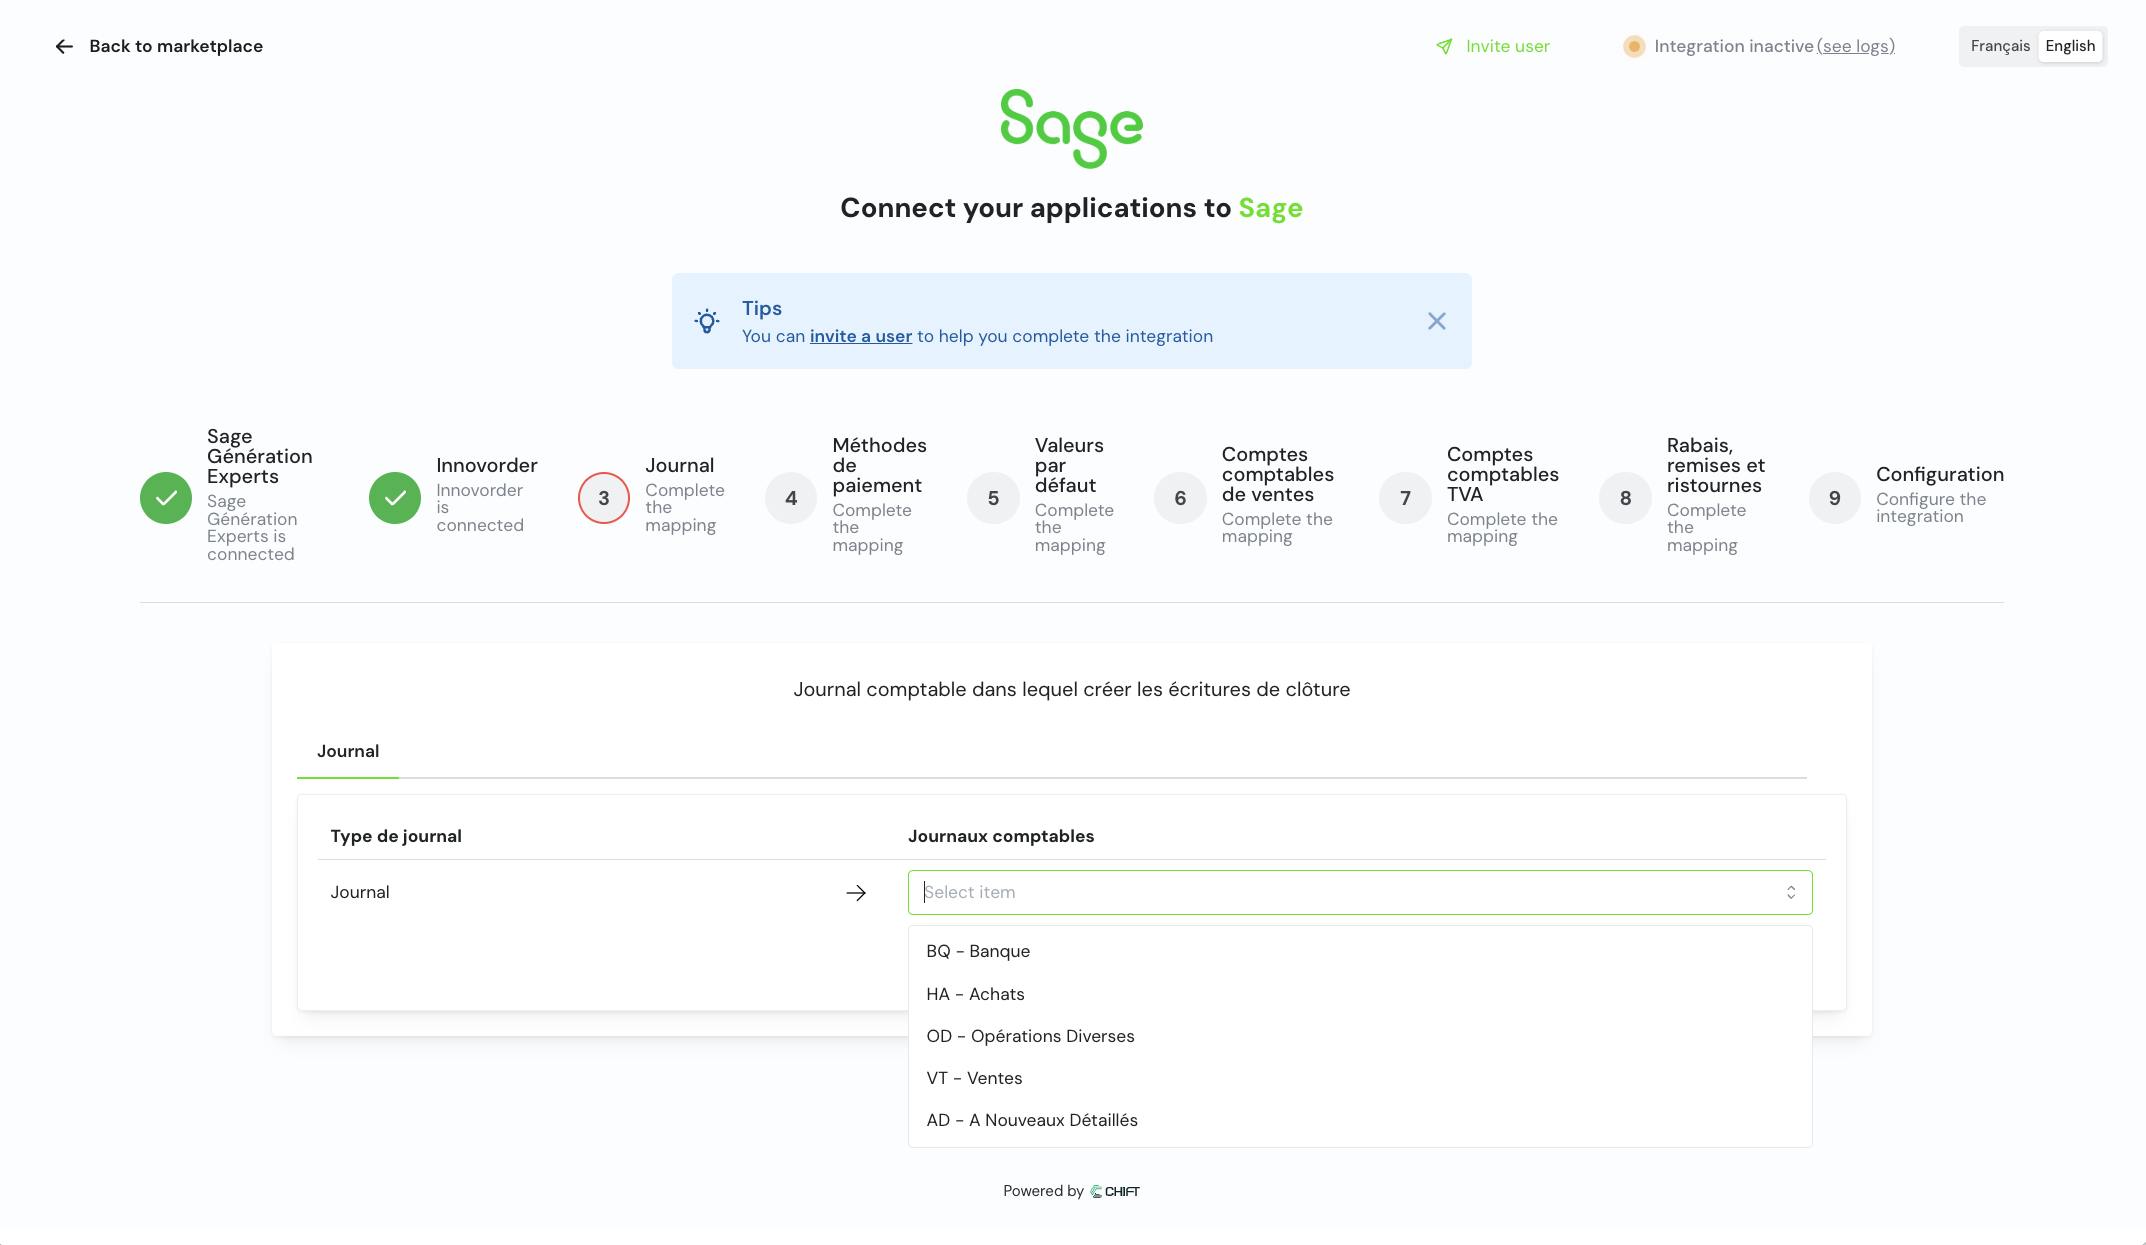Image resolution: width=2146 pixels, height=1245 pixels.
Task: Select step 3 Journal circle
Action: [x=604, y=498]
